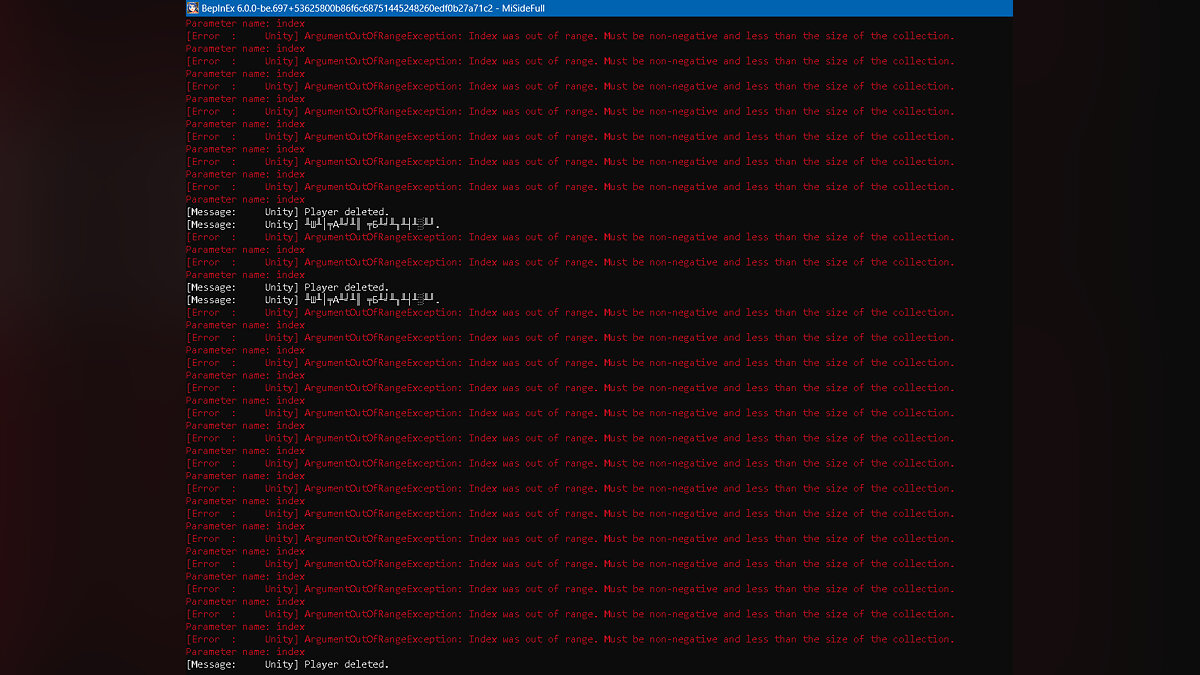Click the BepInEx console icon in title bar

point(192,8)
